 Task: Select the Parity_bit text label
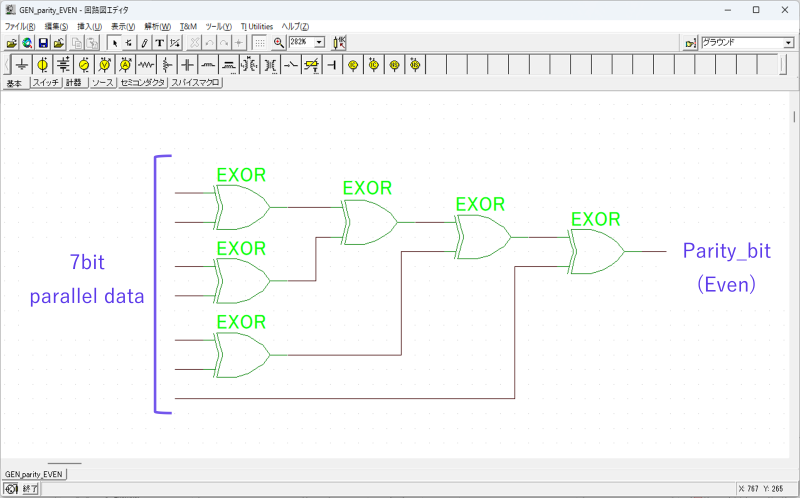[x=727, y=251]
